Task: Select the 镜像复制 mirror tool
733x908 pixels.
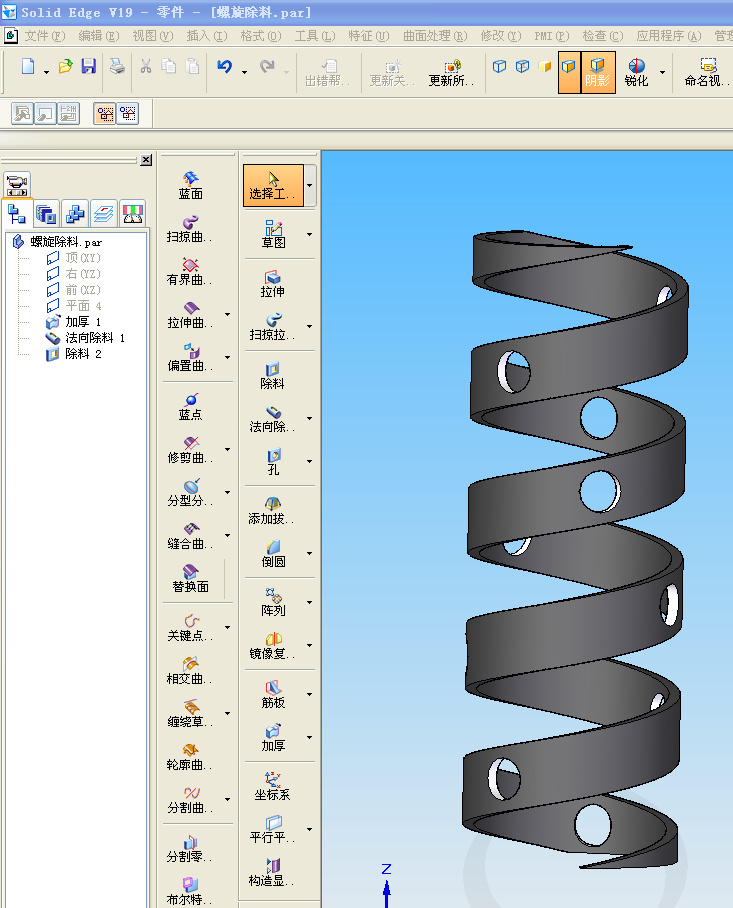Action: tap(273, 645)
